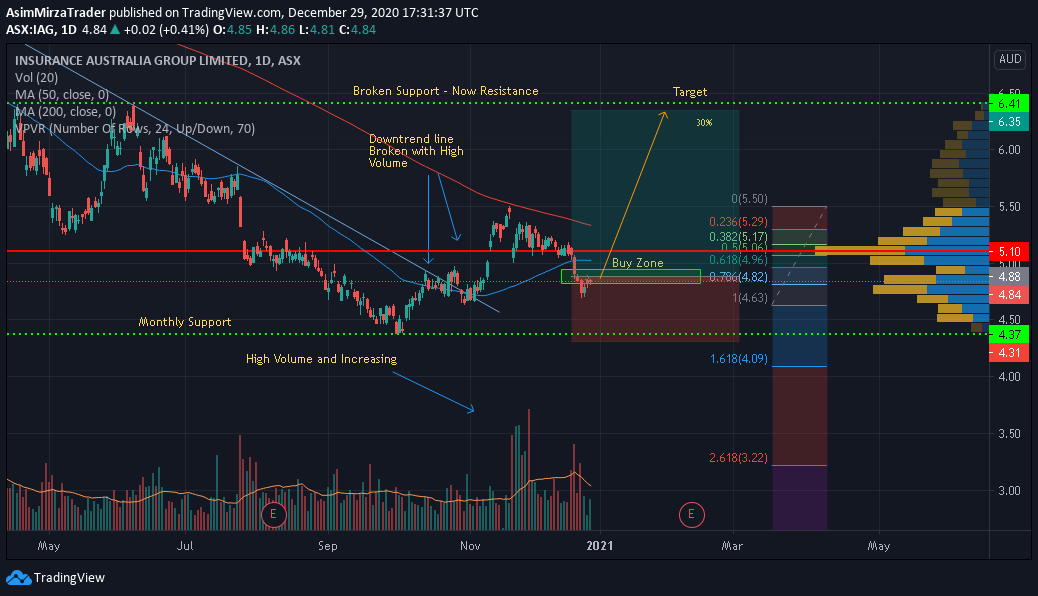Click the 30% label in target zone
The height and width of the screenshot is (596, 1038).
pyautogui.click(x=704, y=123)
